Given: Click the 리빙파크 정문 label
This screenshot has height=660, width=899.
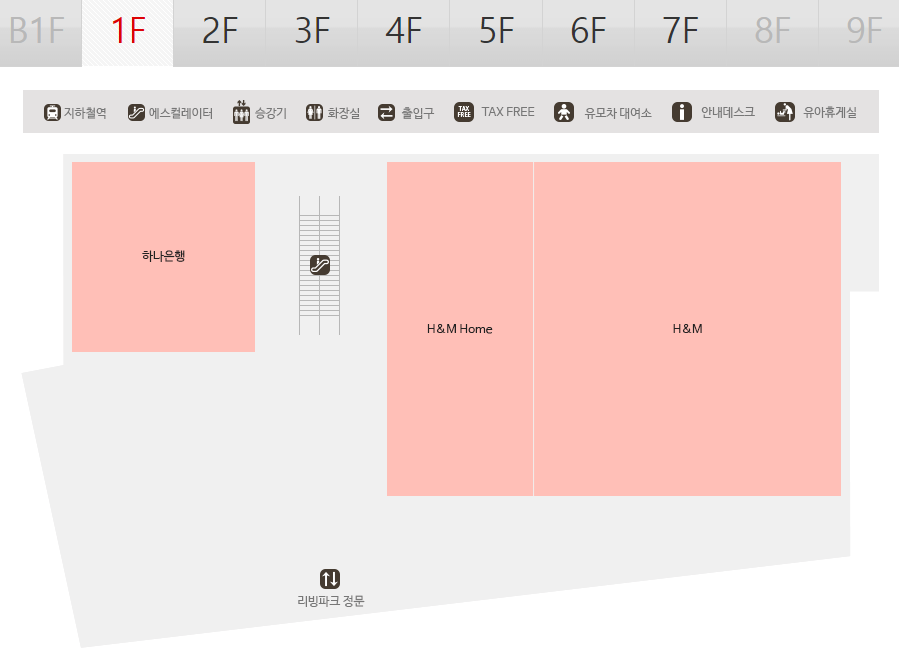Looking at the screenshot, I should [x=331, y=601].
